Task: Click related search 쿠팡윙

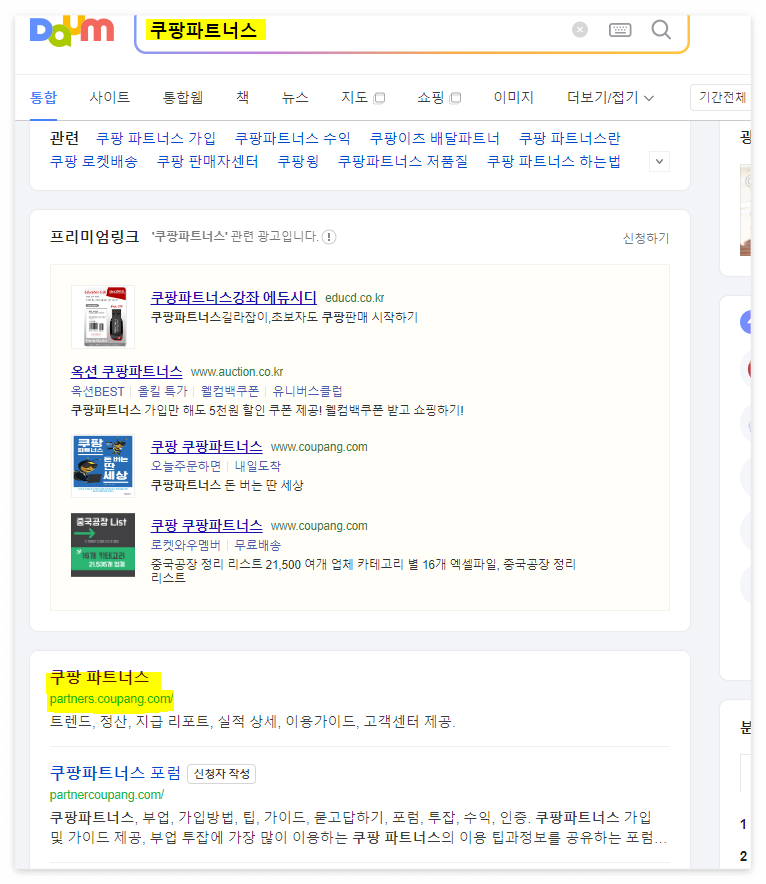Action: pyautogui.click(x=298, y=162)
